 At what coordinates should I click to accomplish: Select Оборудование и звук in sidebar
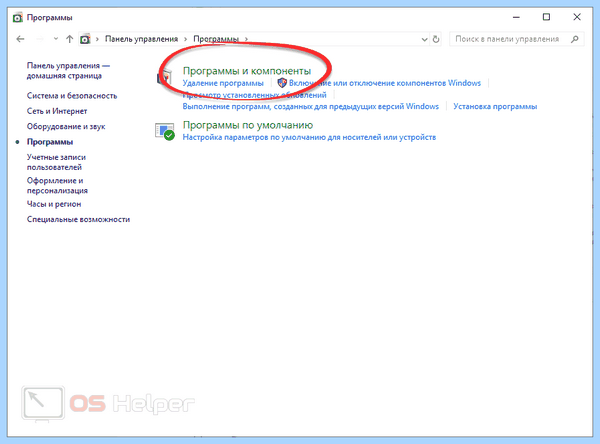[66, 126]
